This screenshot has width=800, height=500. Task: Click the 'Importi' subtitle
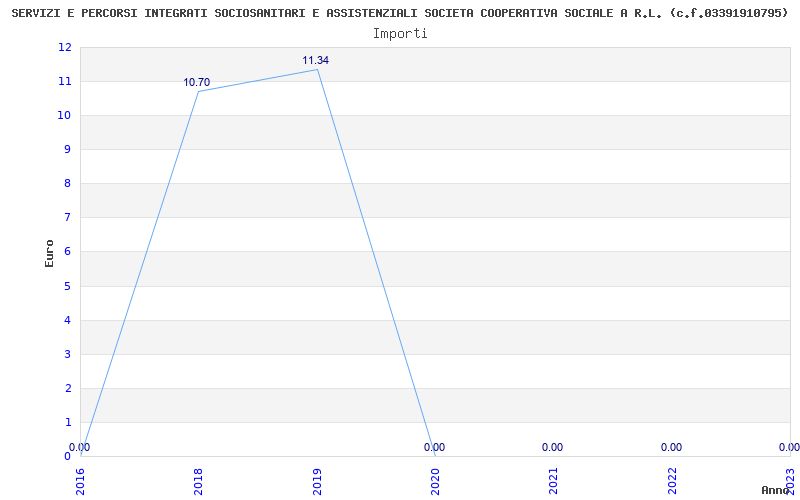point(400,34)
